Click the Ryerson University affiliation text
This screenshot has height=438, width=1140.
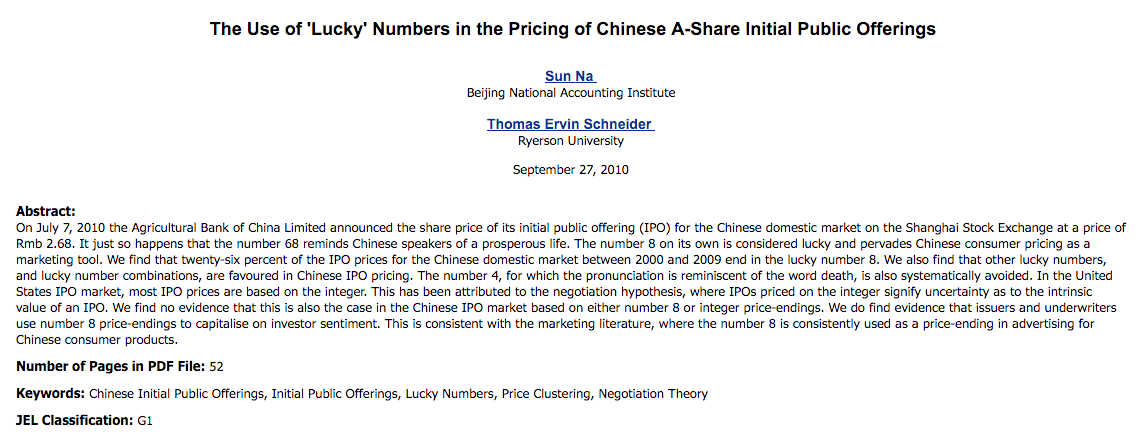pyautogui.click(x=570, y=141)
